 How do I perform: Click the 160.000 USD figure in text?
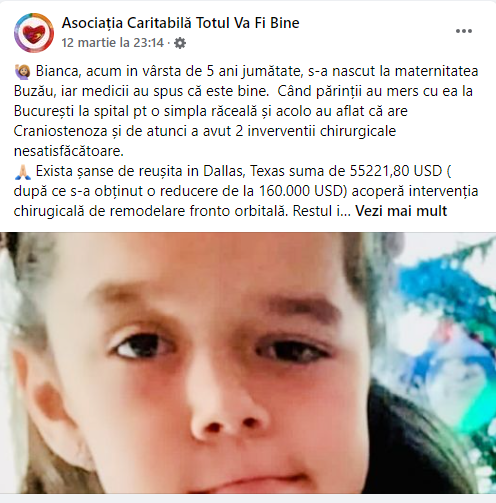pyautogui.click(x=301, y=191)
